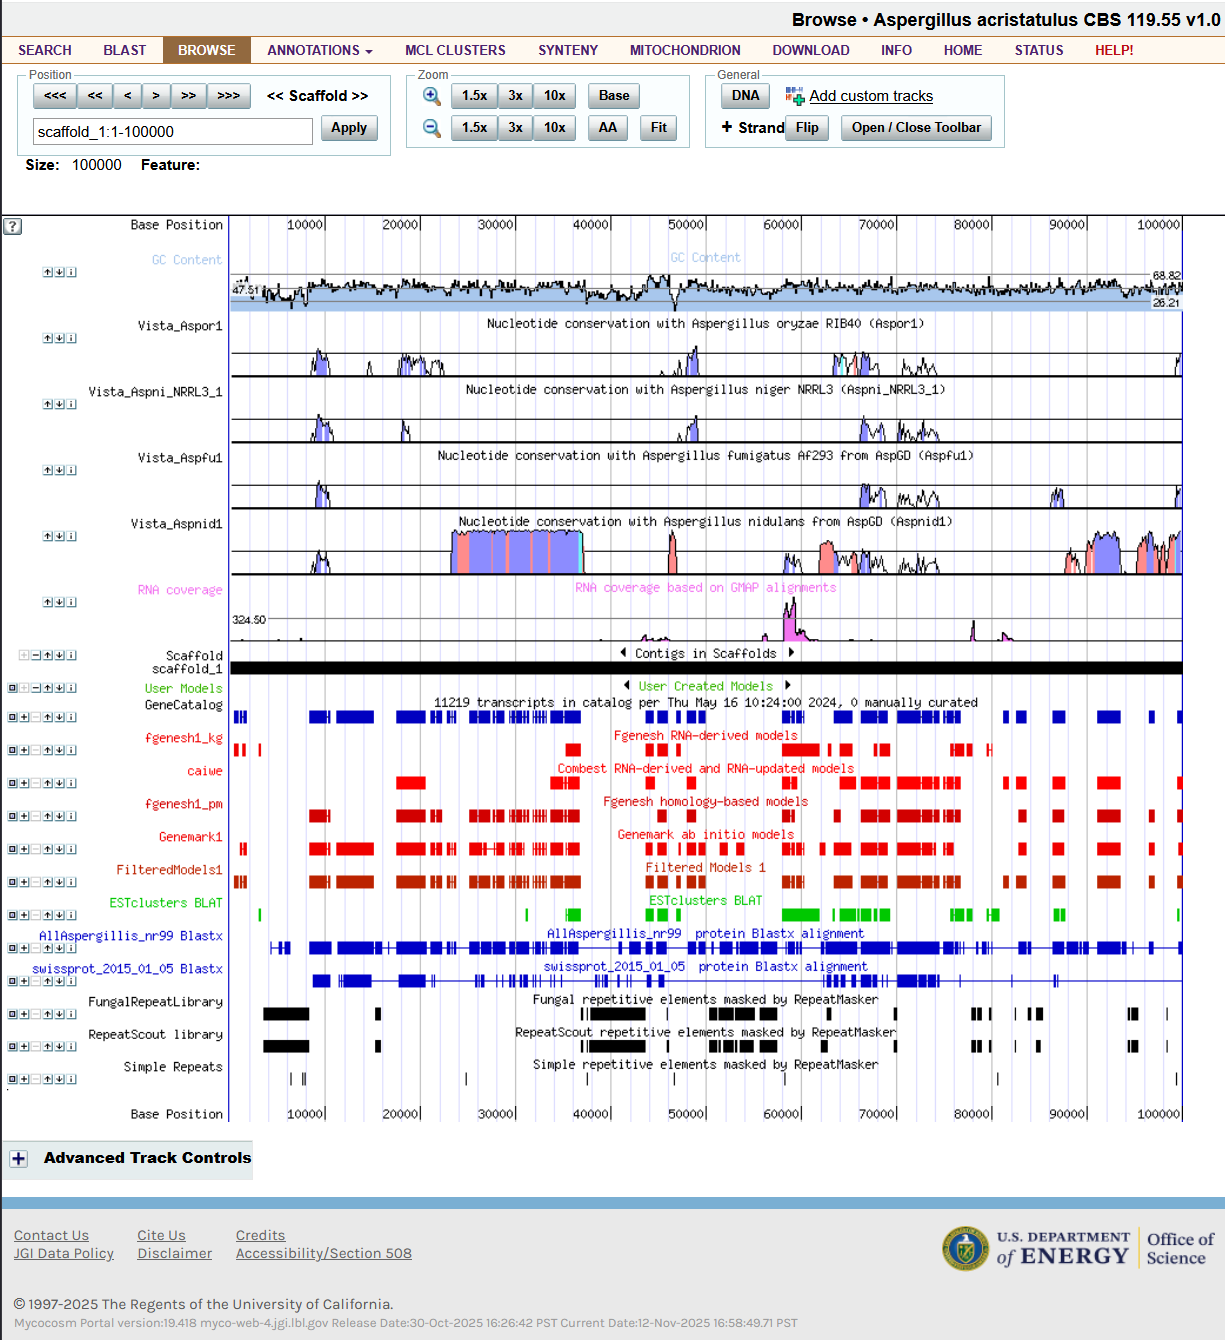Screen dimensions: 1225x1340
Task: Expand the ESTclusters BLAT track with its plus control
Action: (23, 914)
